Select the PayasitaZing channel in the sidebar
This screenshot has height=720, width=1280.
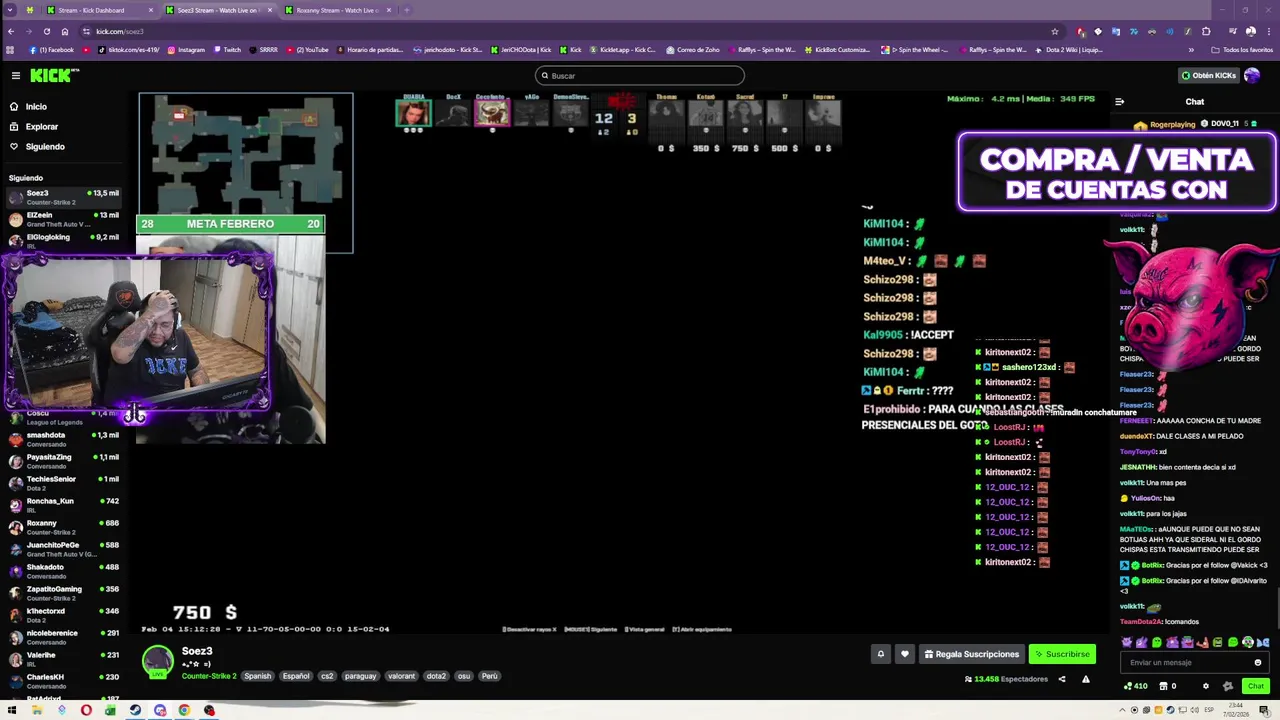point(64,461)
